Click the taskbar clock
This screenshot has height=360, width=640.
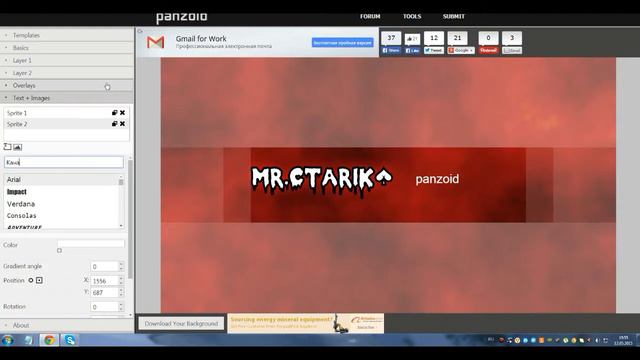tap(623, 340)
